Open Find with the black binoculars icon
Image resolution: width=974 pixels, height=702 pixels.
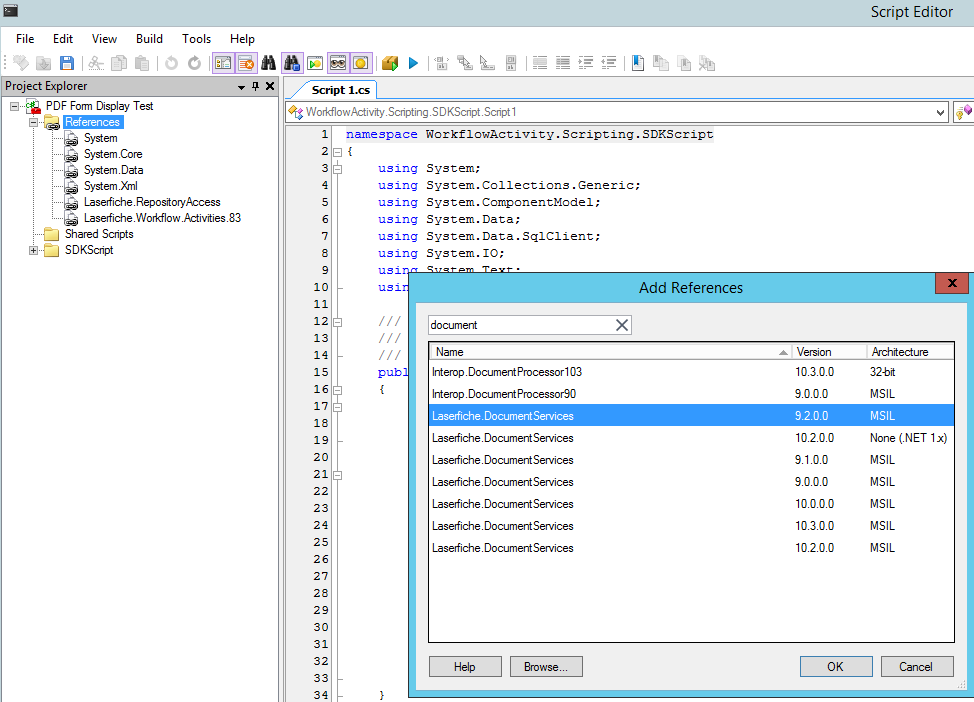[x=268, y=63]
